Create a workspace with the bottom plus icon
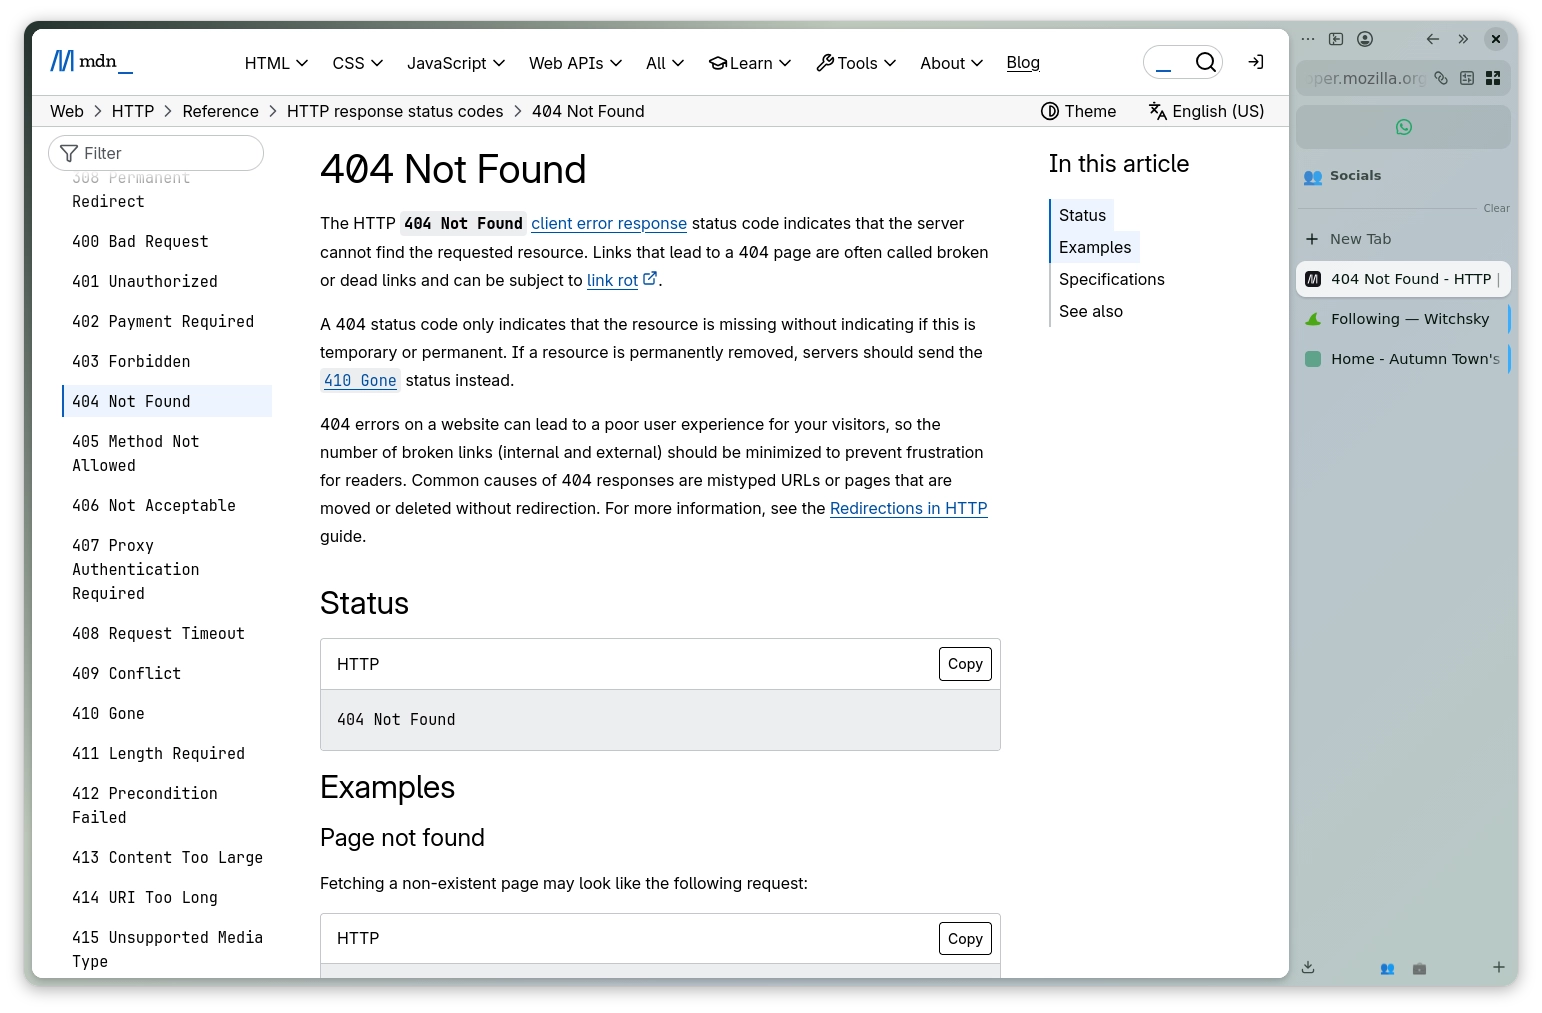Screen dimensions: 1542x1013 [x=1499, y=967]
